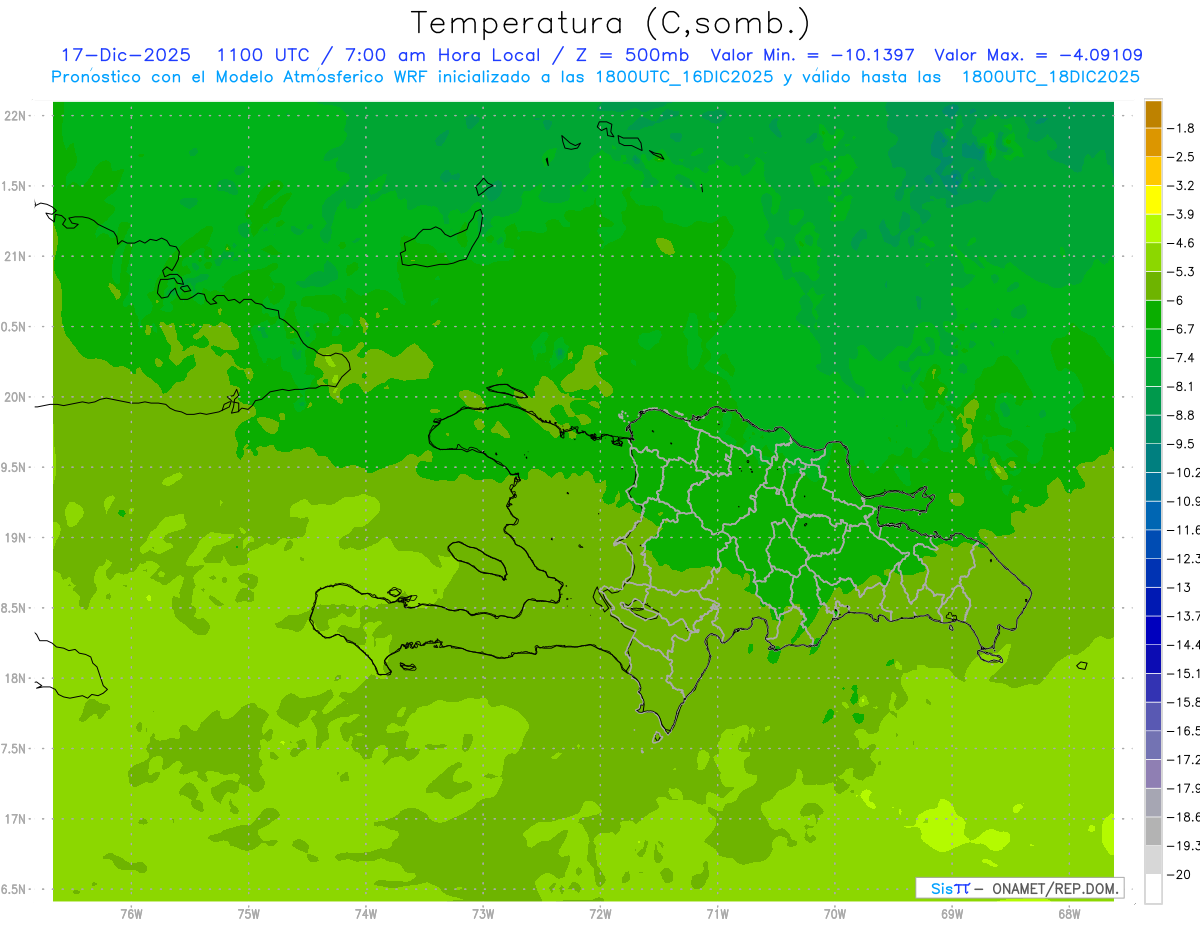
Task: Click the '-2.5' colorbar label
Action: point(1180,157)
